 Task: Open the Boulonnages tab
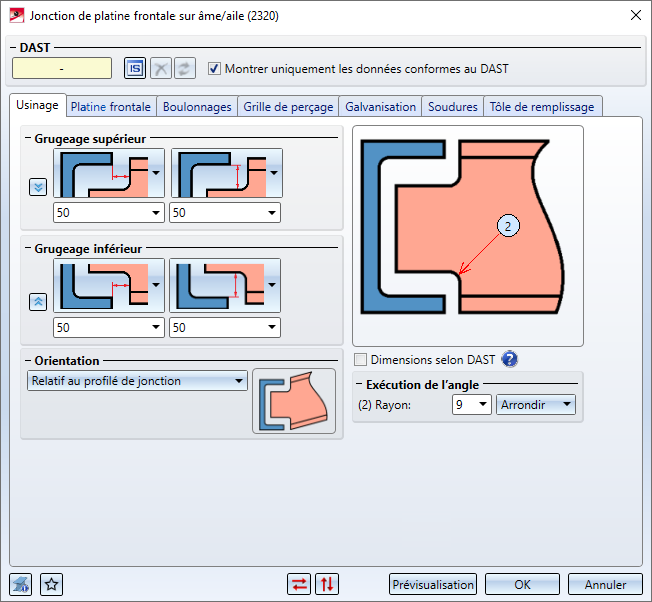[197, 106]
